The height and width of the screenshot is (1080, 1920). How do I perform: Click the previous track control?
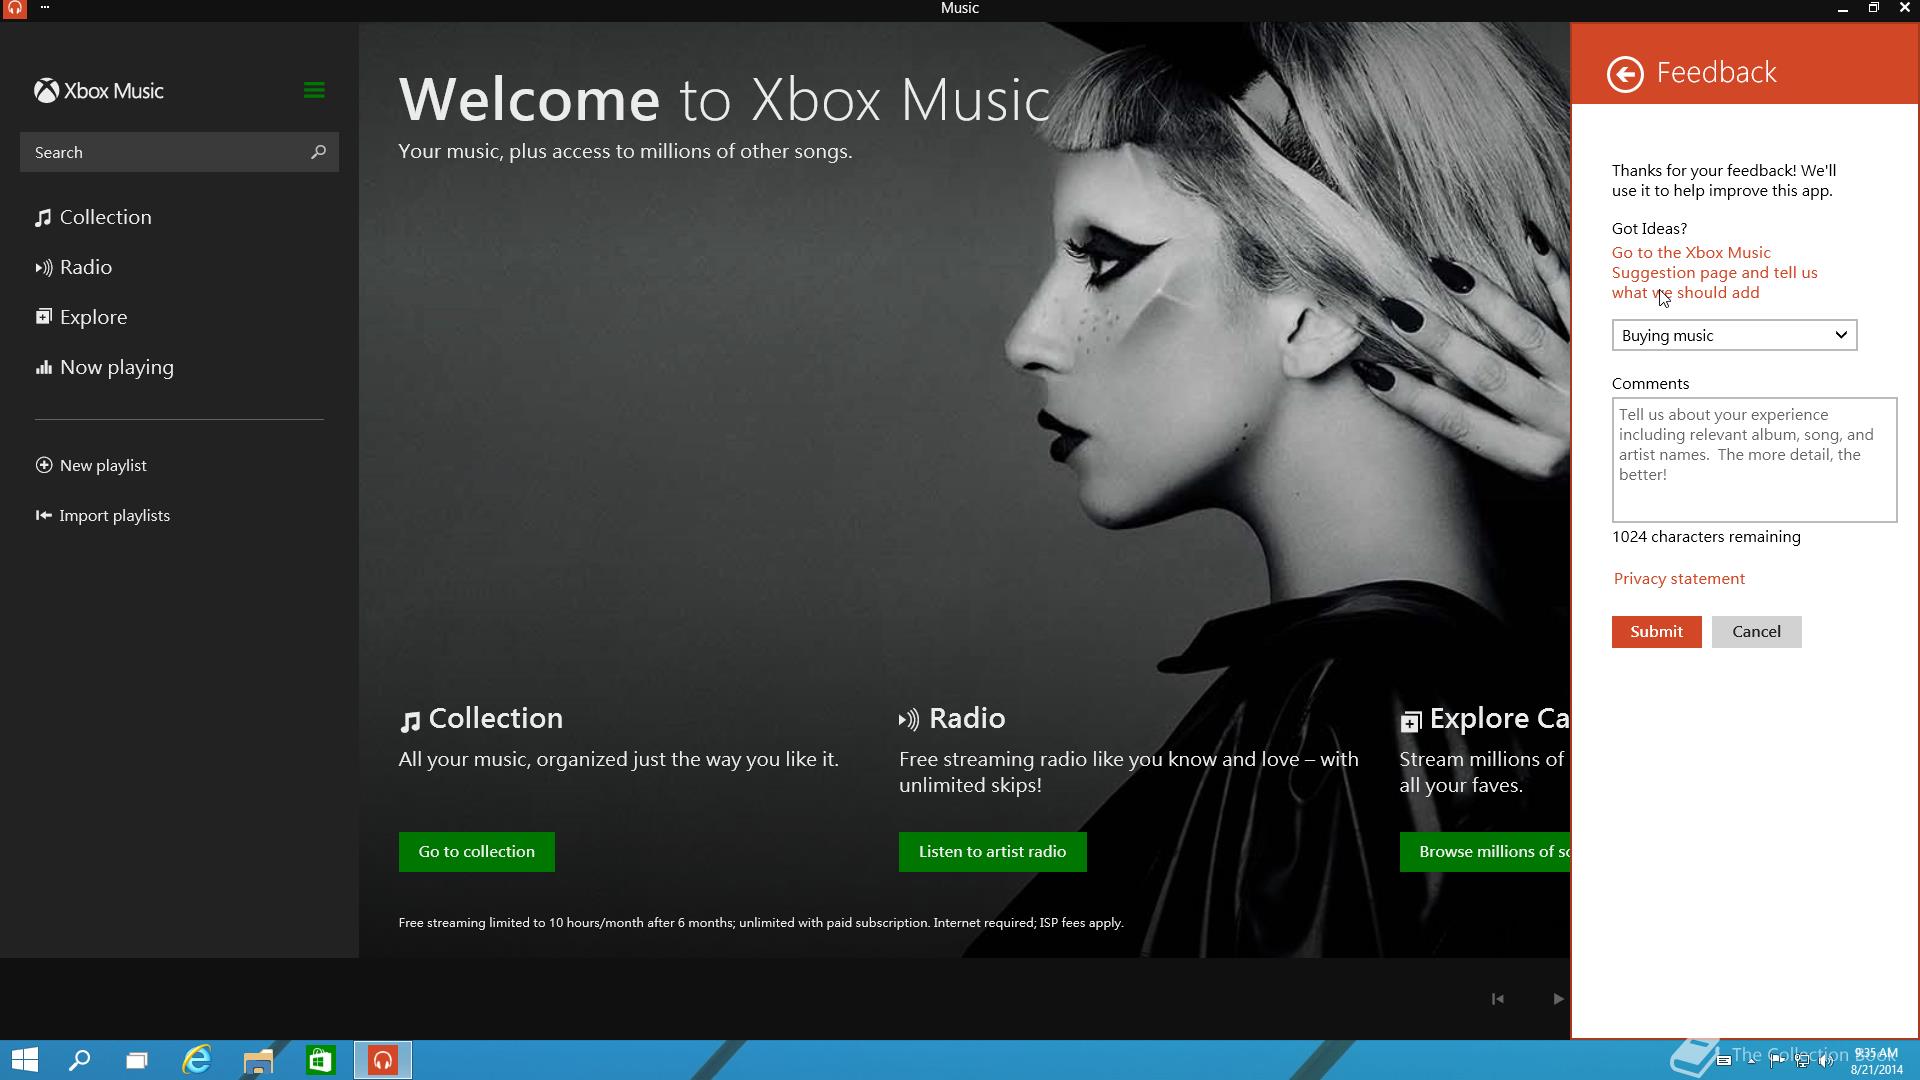1497,998
